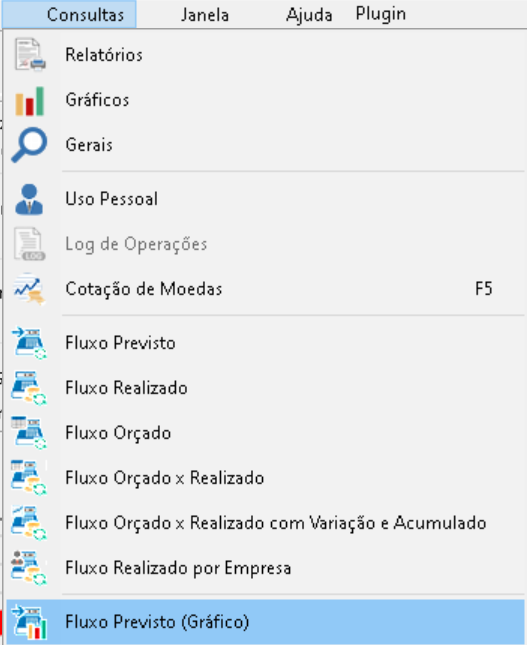Screen dimensions: 527x645
Task: Click the Gerais magnifying glass icon
Action: click(x=29, y=145)
